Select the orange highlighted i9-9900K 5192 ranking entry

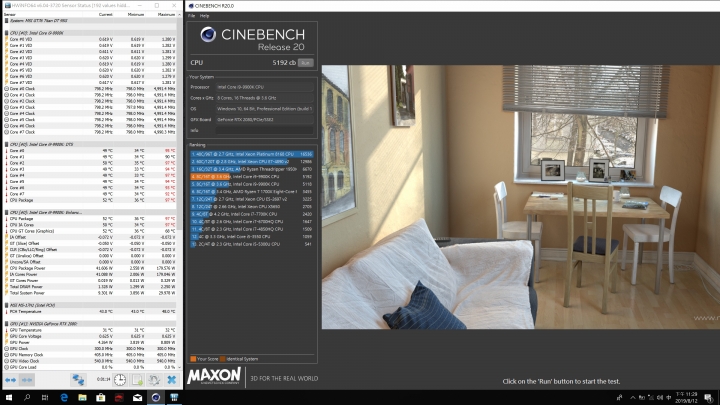[252, 176]
